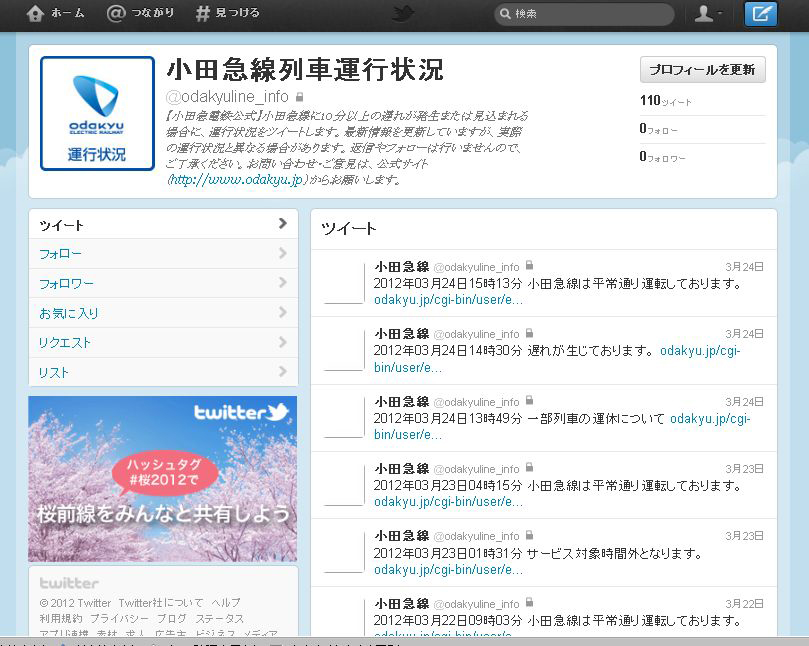
Task: Click プロフィールを更新 button
Action: [x=702, y=70]
